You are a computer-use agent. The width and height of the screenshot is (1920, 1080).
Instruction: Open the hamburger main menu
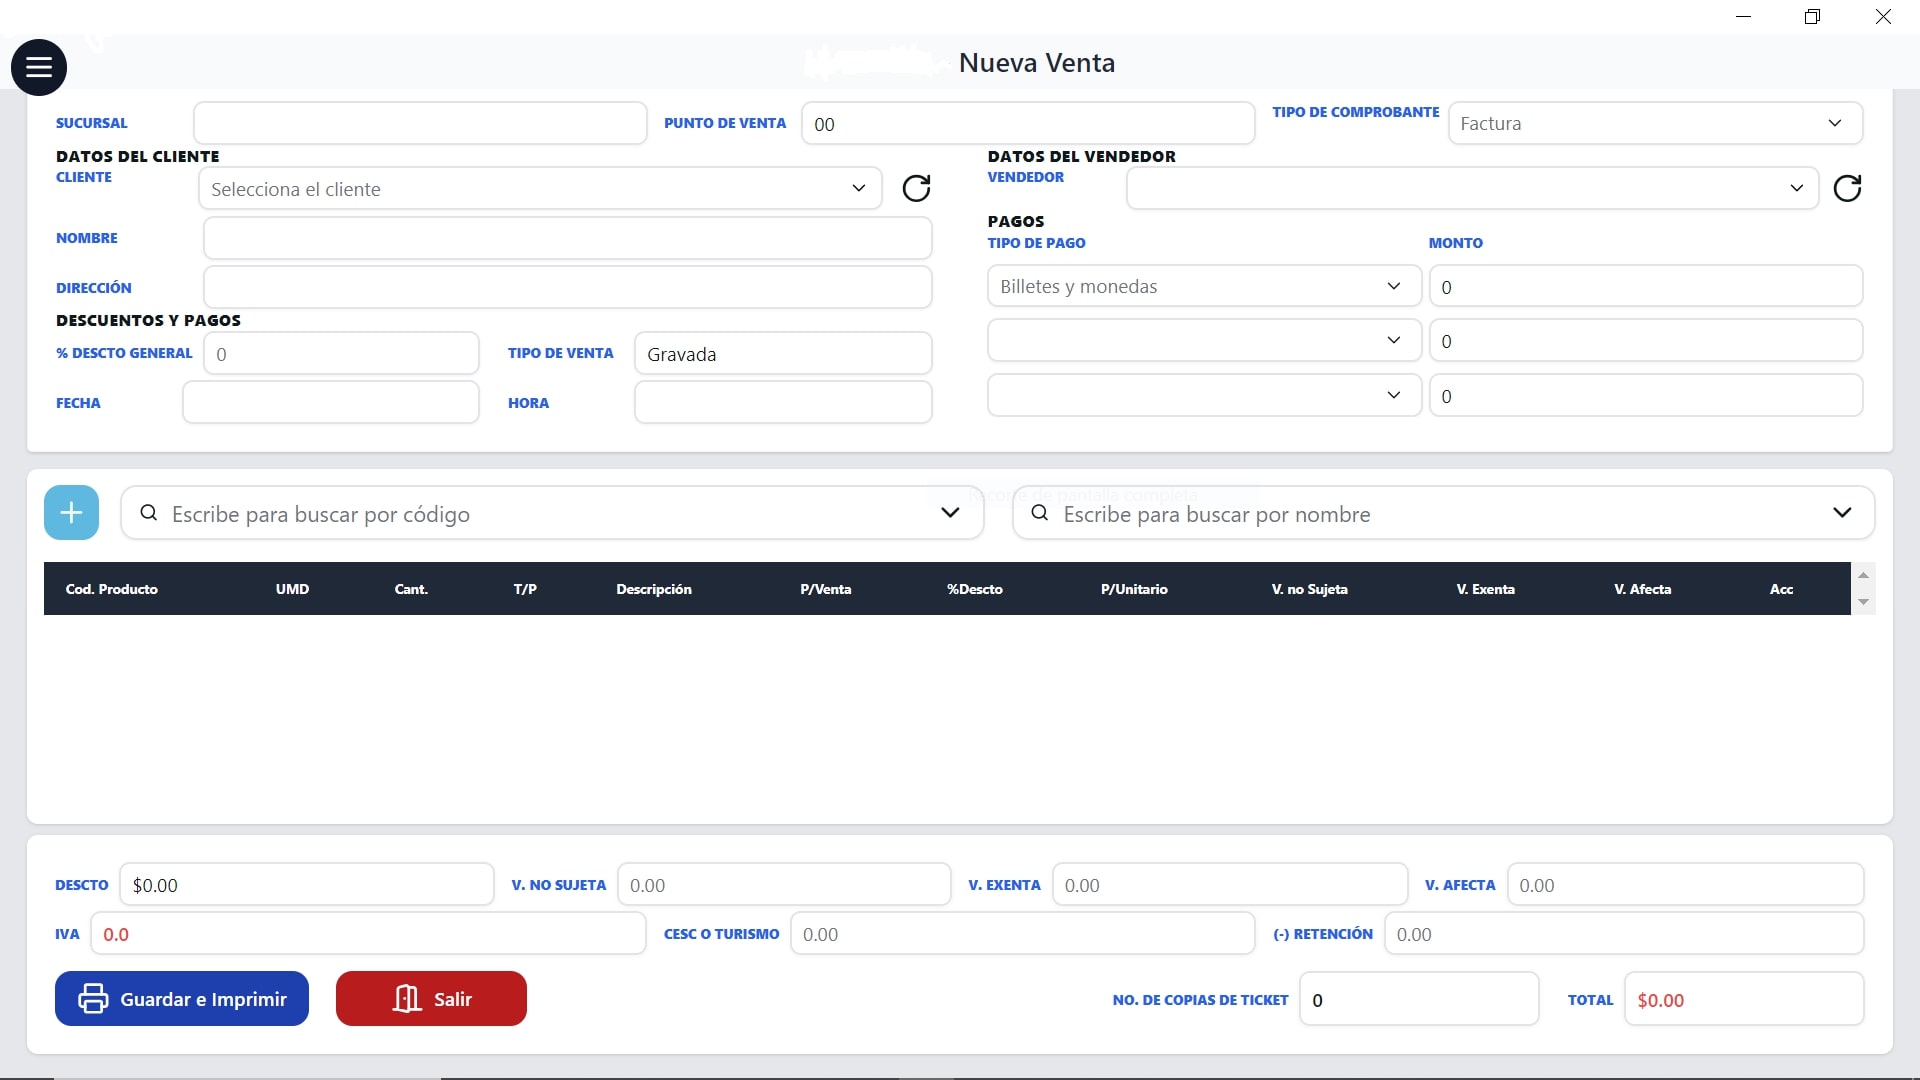tap(39, 67)
